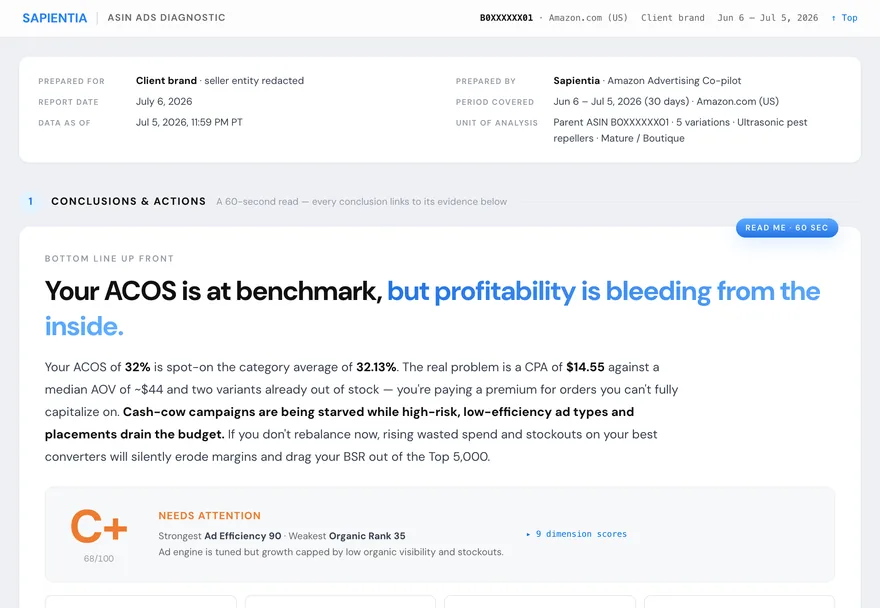Click the C+ grade score
Viewport: 880px width, 608px height.
(99, 526)
